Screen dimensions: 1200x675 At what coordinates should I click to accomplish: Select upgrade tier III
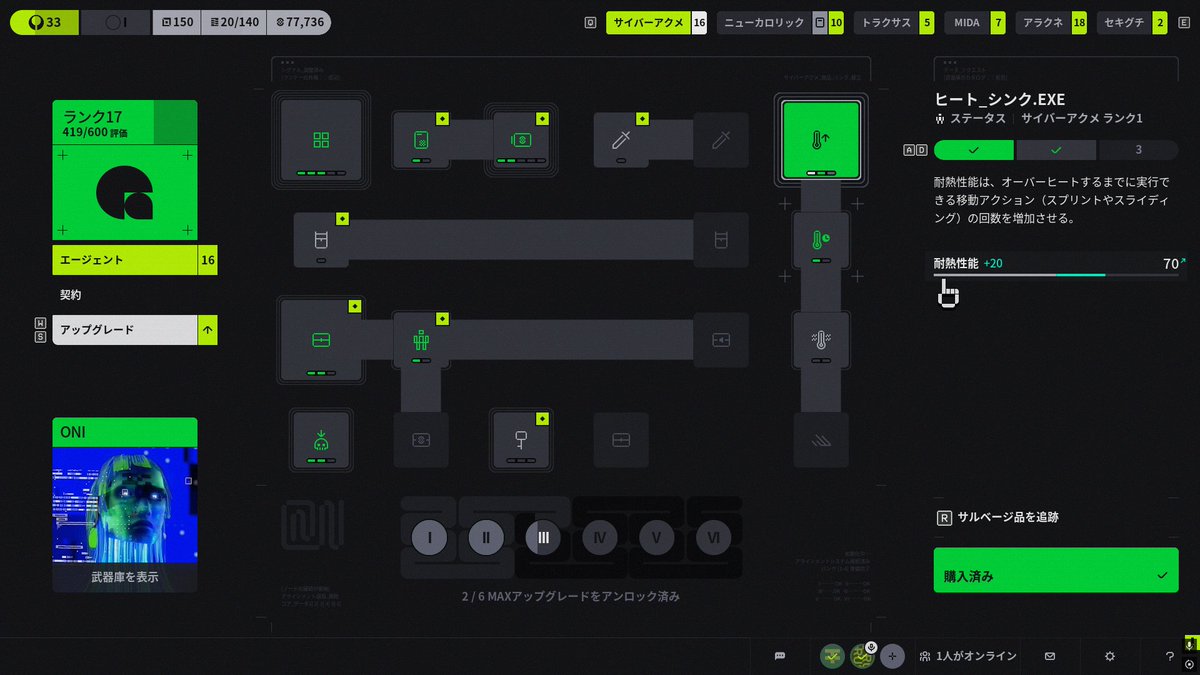(543, 537)
